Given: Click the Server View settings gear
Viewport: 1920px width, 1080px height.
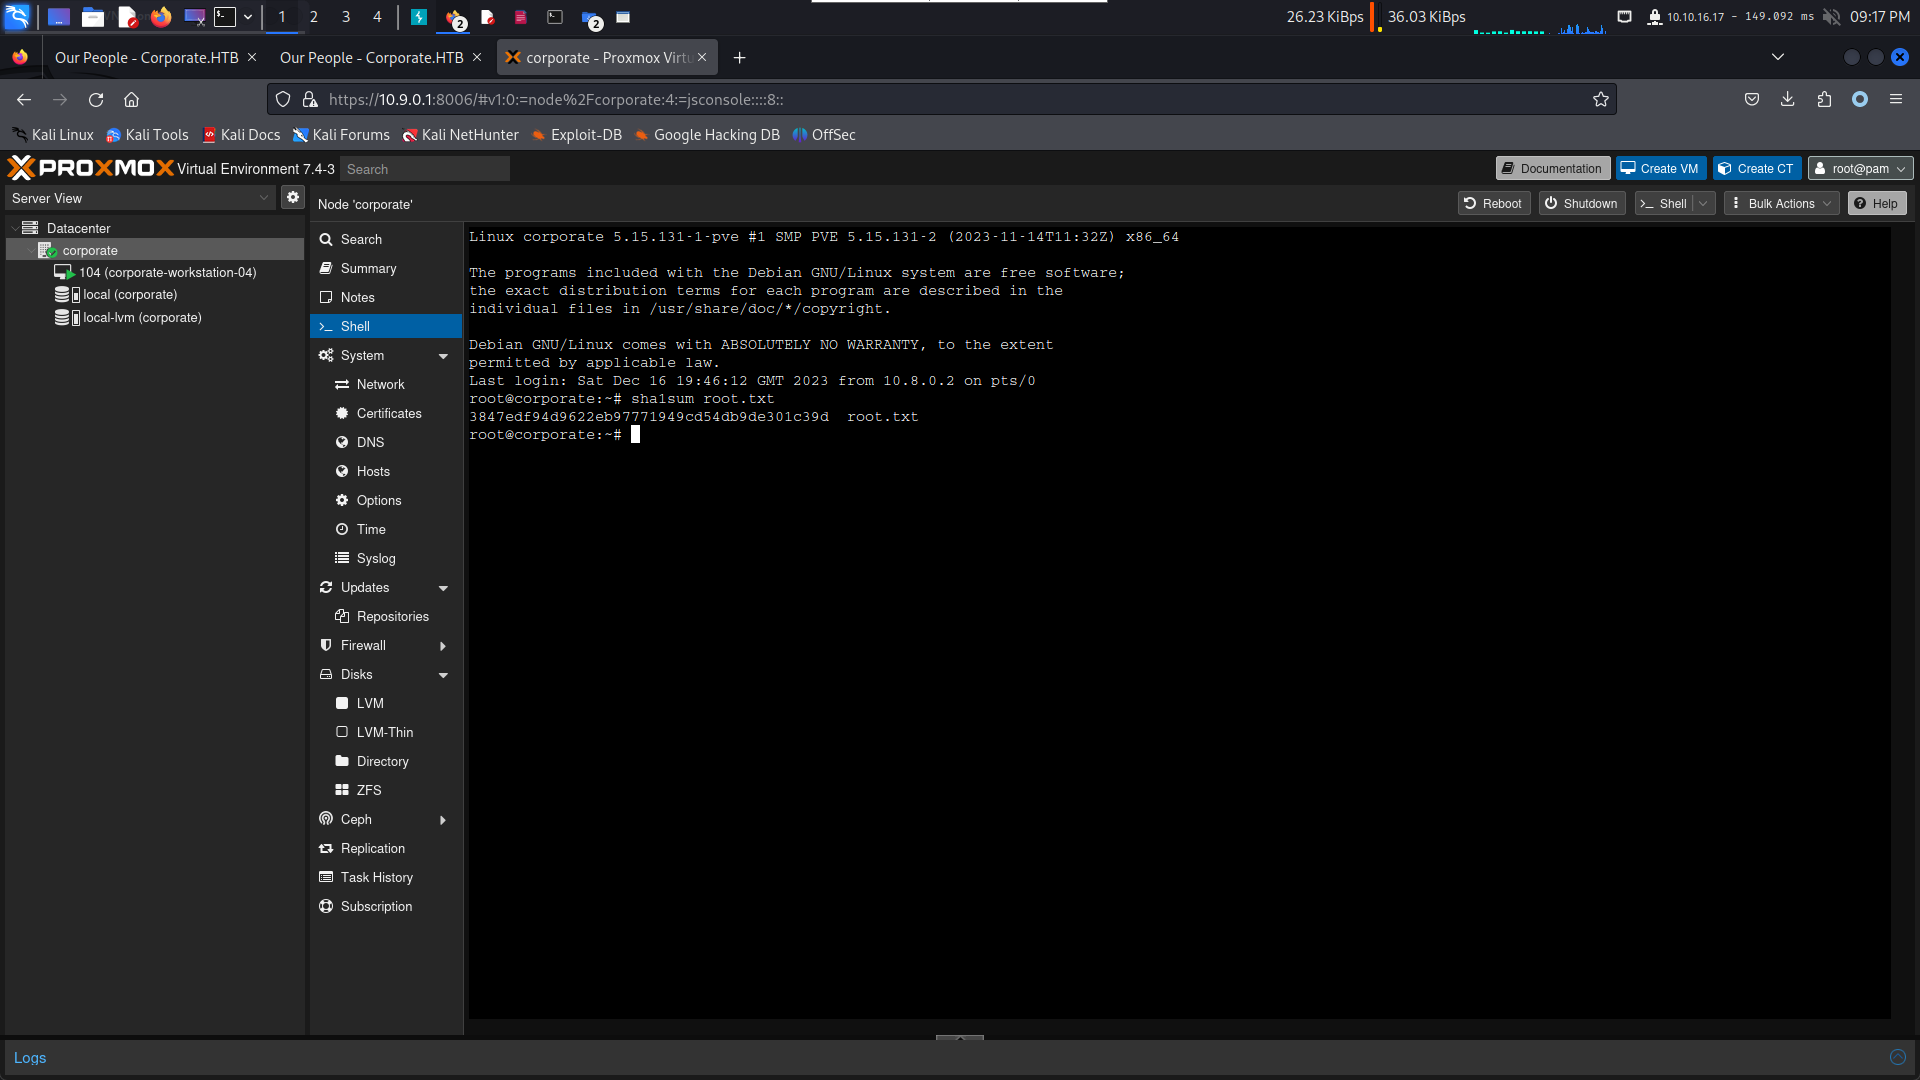Looking at the screenshot, I should tap(292, 197).
